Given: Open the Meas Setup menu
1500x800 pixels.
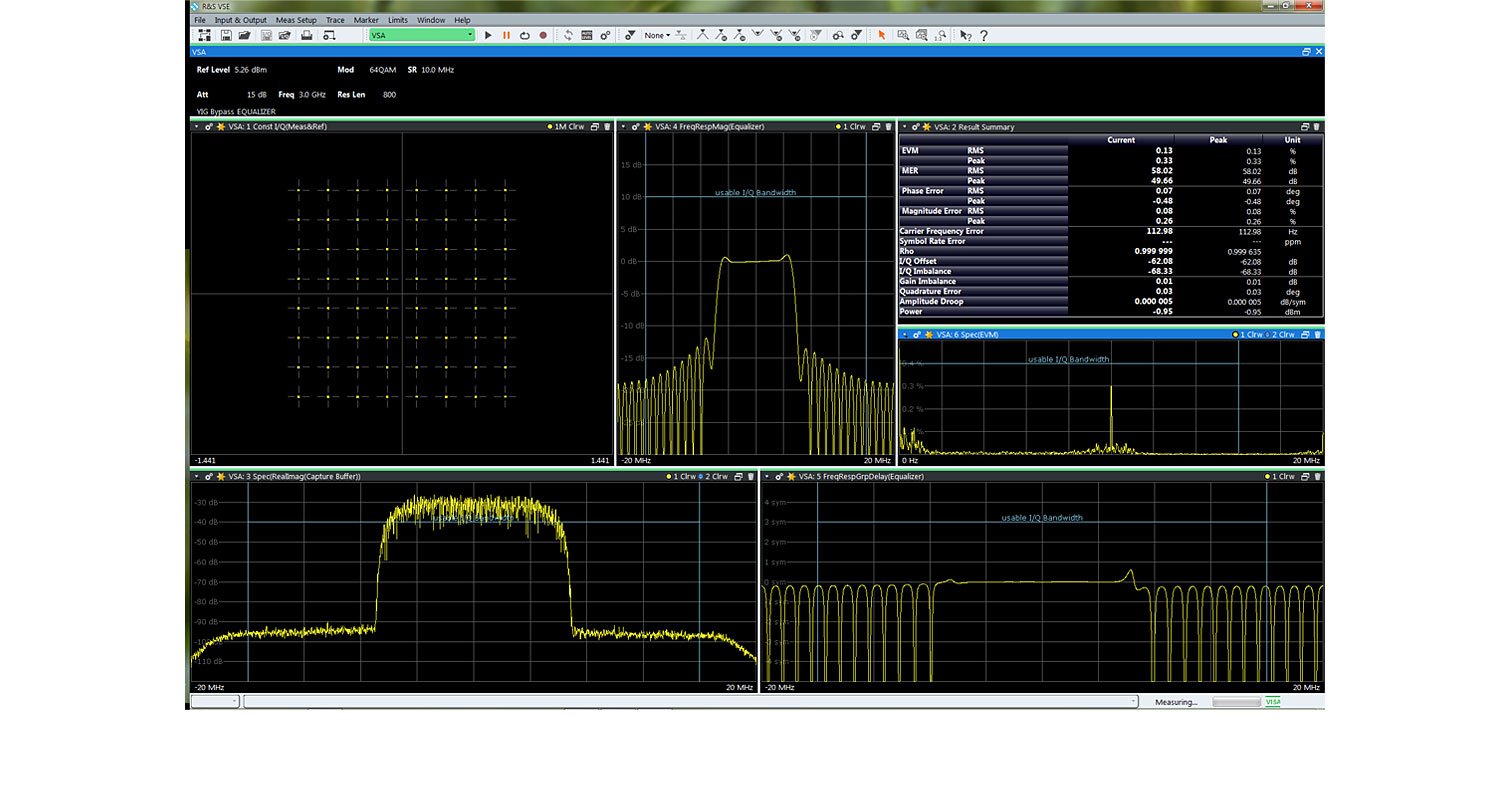Looking at the screenshot, I should click(296, 20).
